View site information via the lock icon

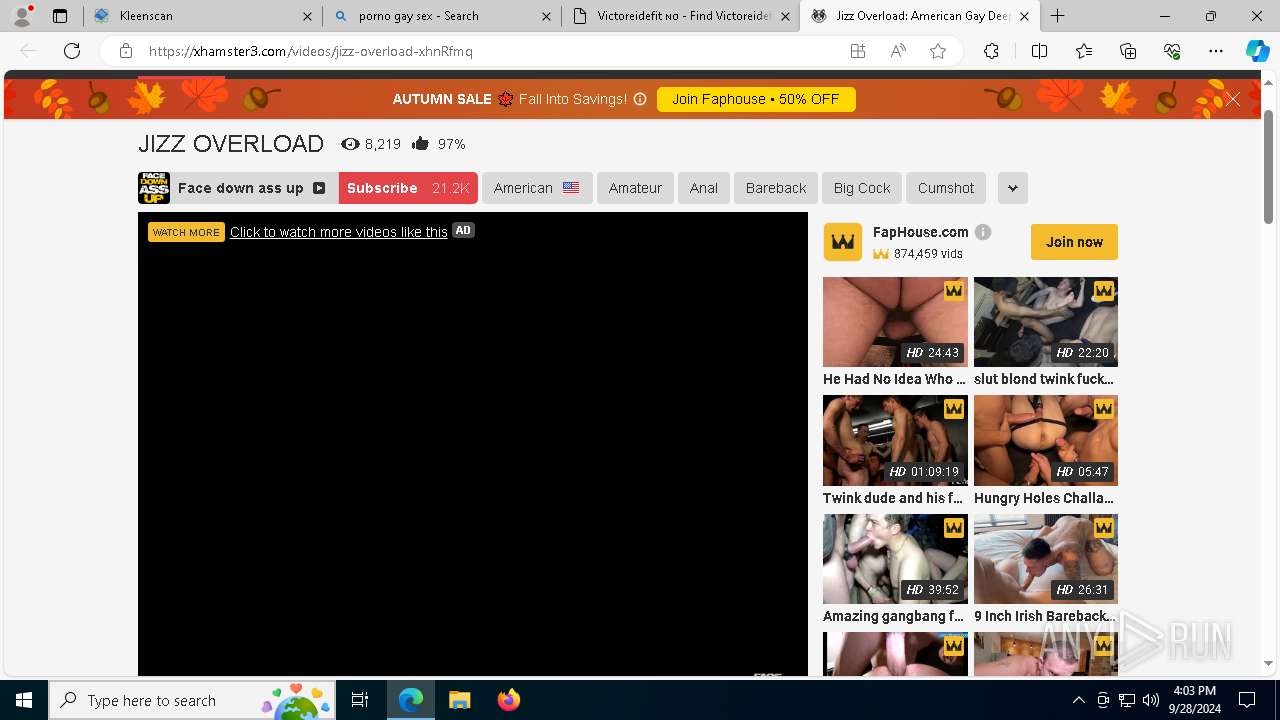(125, 51)
